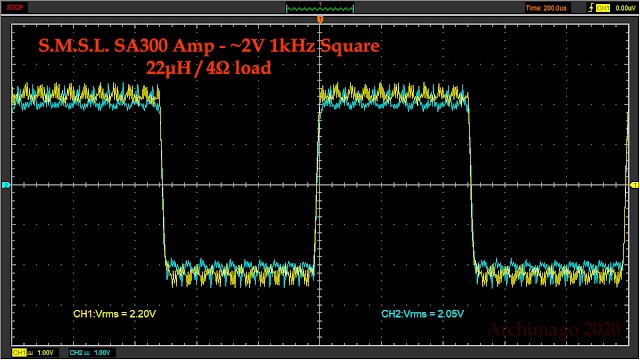
Task: Select the orange trigger position marker T
Action: (x=320, y=20)
